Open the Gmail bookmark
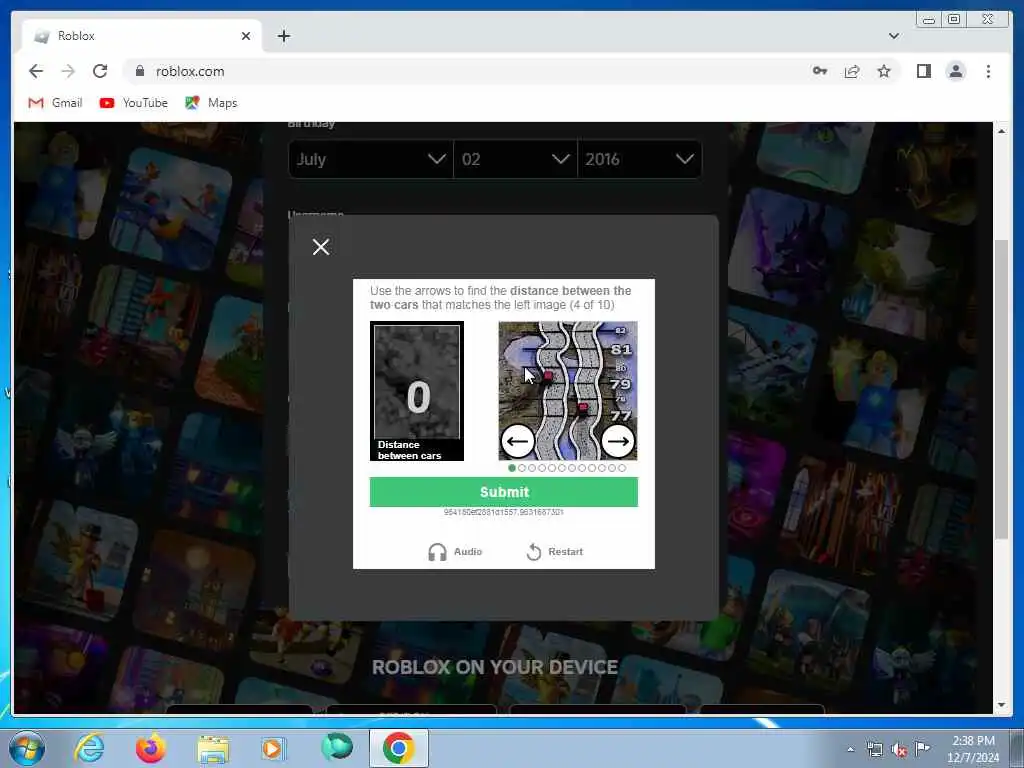The image size is (1024, 768). pyautogui.click(x=56, y=103)
